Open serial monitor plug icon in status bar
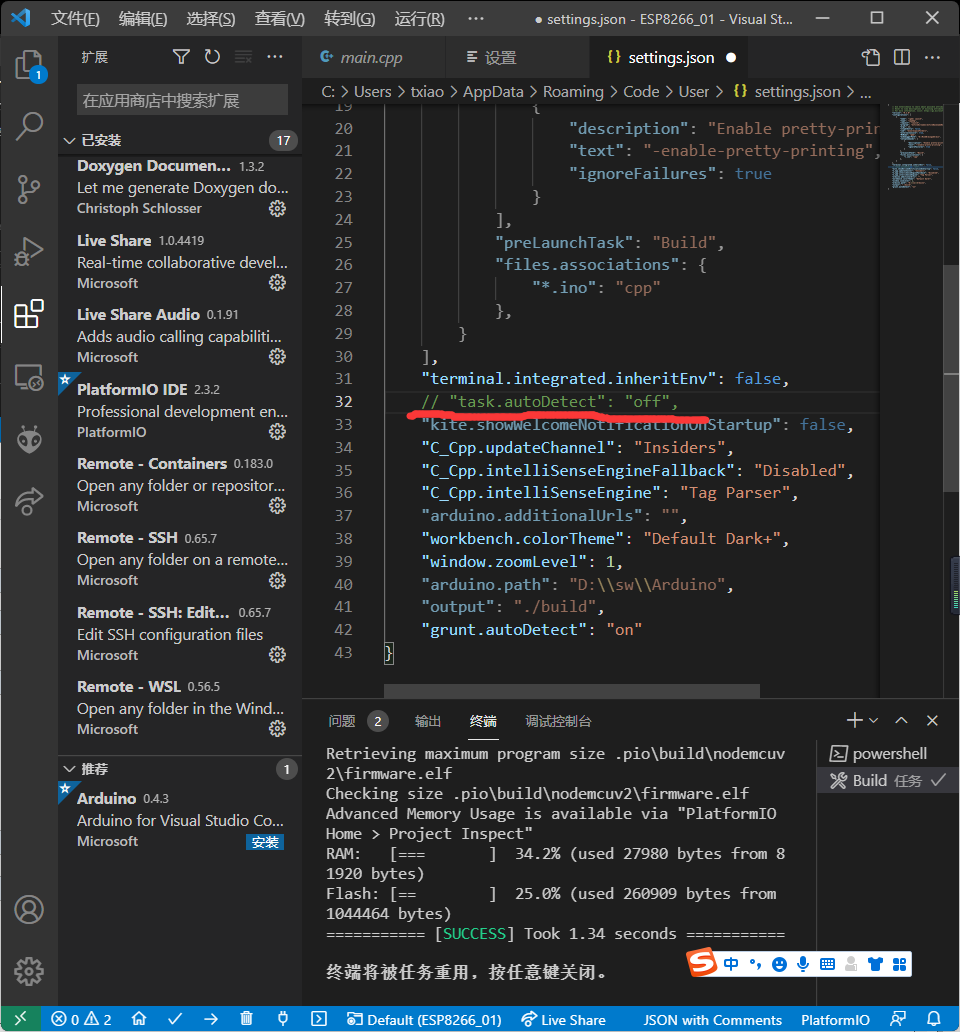 (283, 1019)
